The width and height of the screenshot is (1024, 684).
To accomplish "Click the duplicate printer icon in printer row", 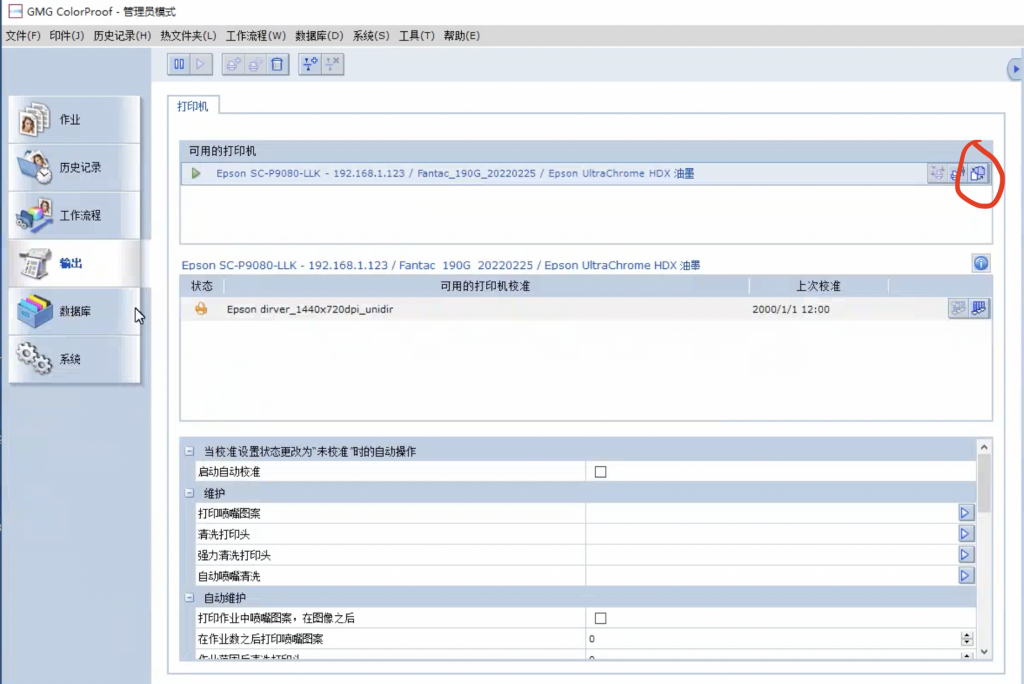I will 978,173.
